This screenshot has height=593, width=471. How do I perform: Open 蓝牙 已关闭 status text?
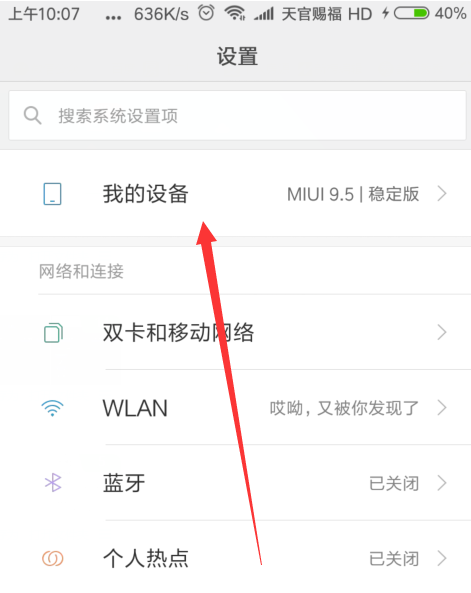point(394,483)
